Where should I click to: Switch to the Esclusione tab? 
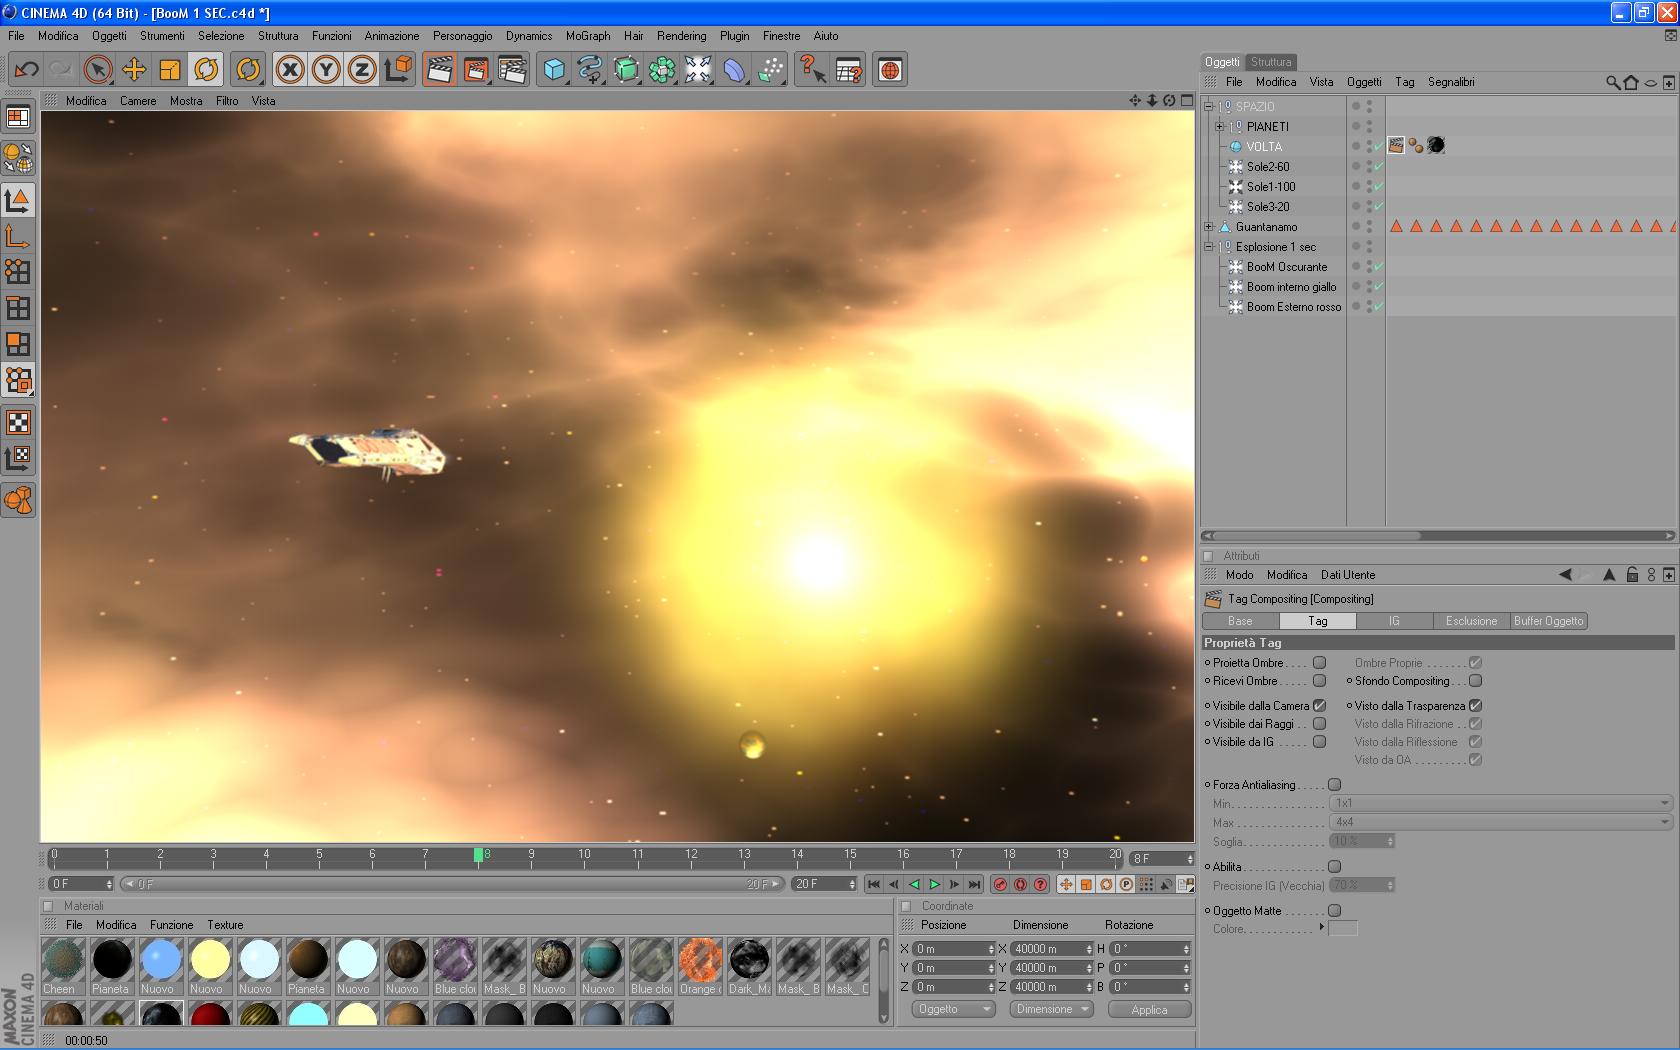(1471, 621)
